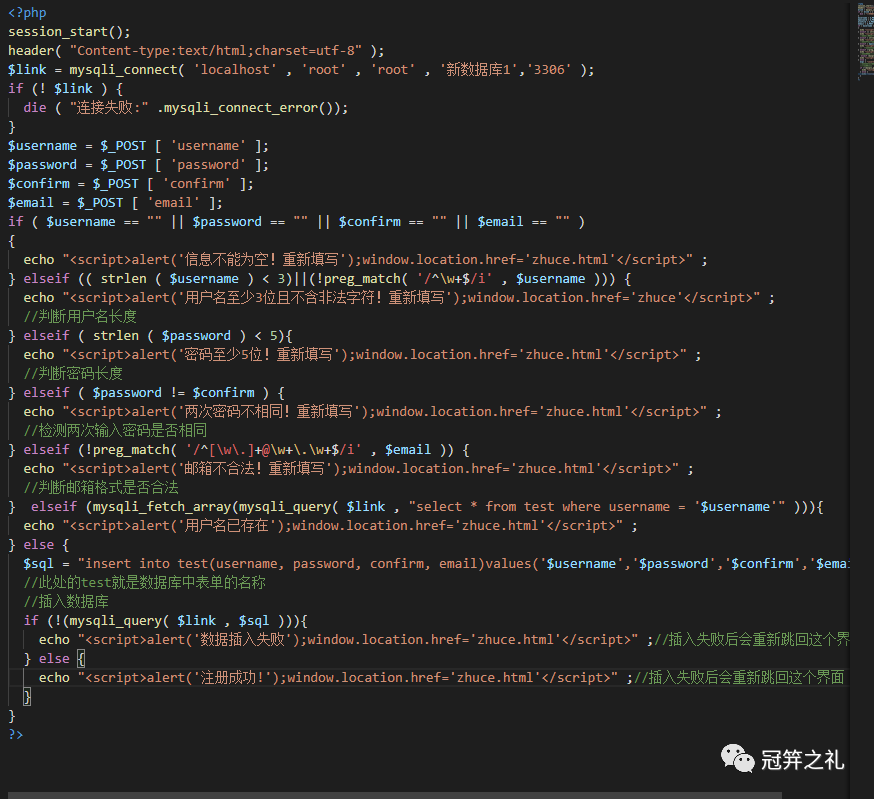Screen dimensions: 874x799
Task: Click the elseif $password != $confirm line
Action: click(147, 393)
